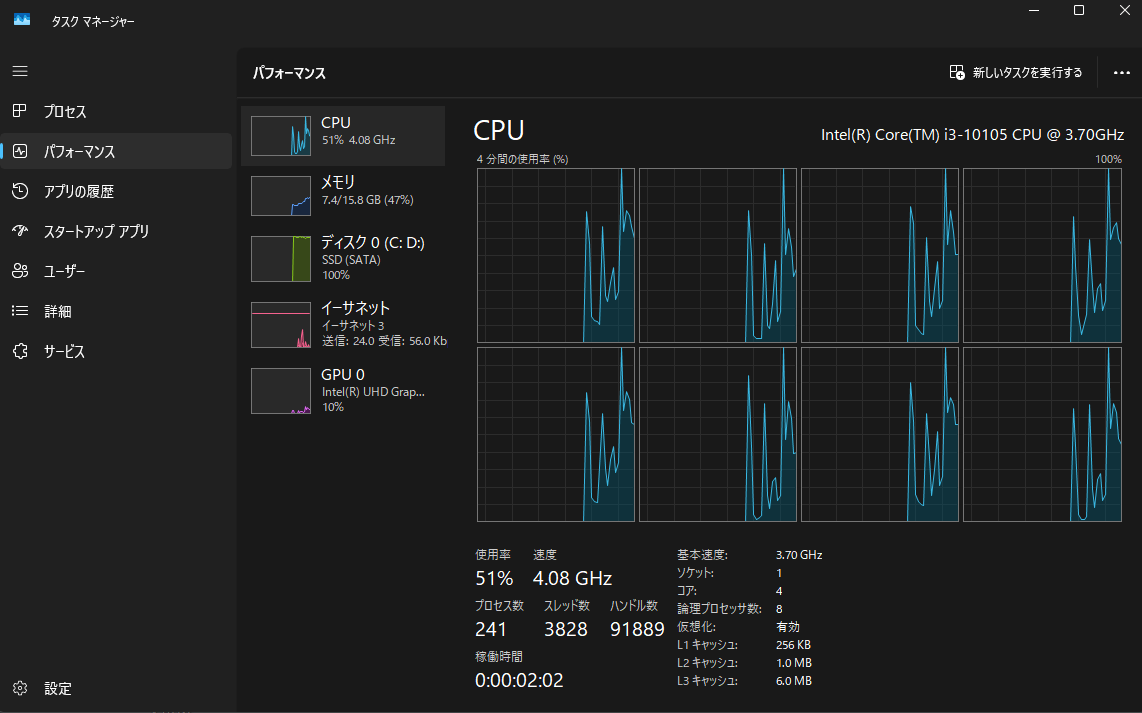
Task: Select the GPU 0 resource entry
Action: pos(343,390)
